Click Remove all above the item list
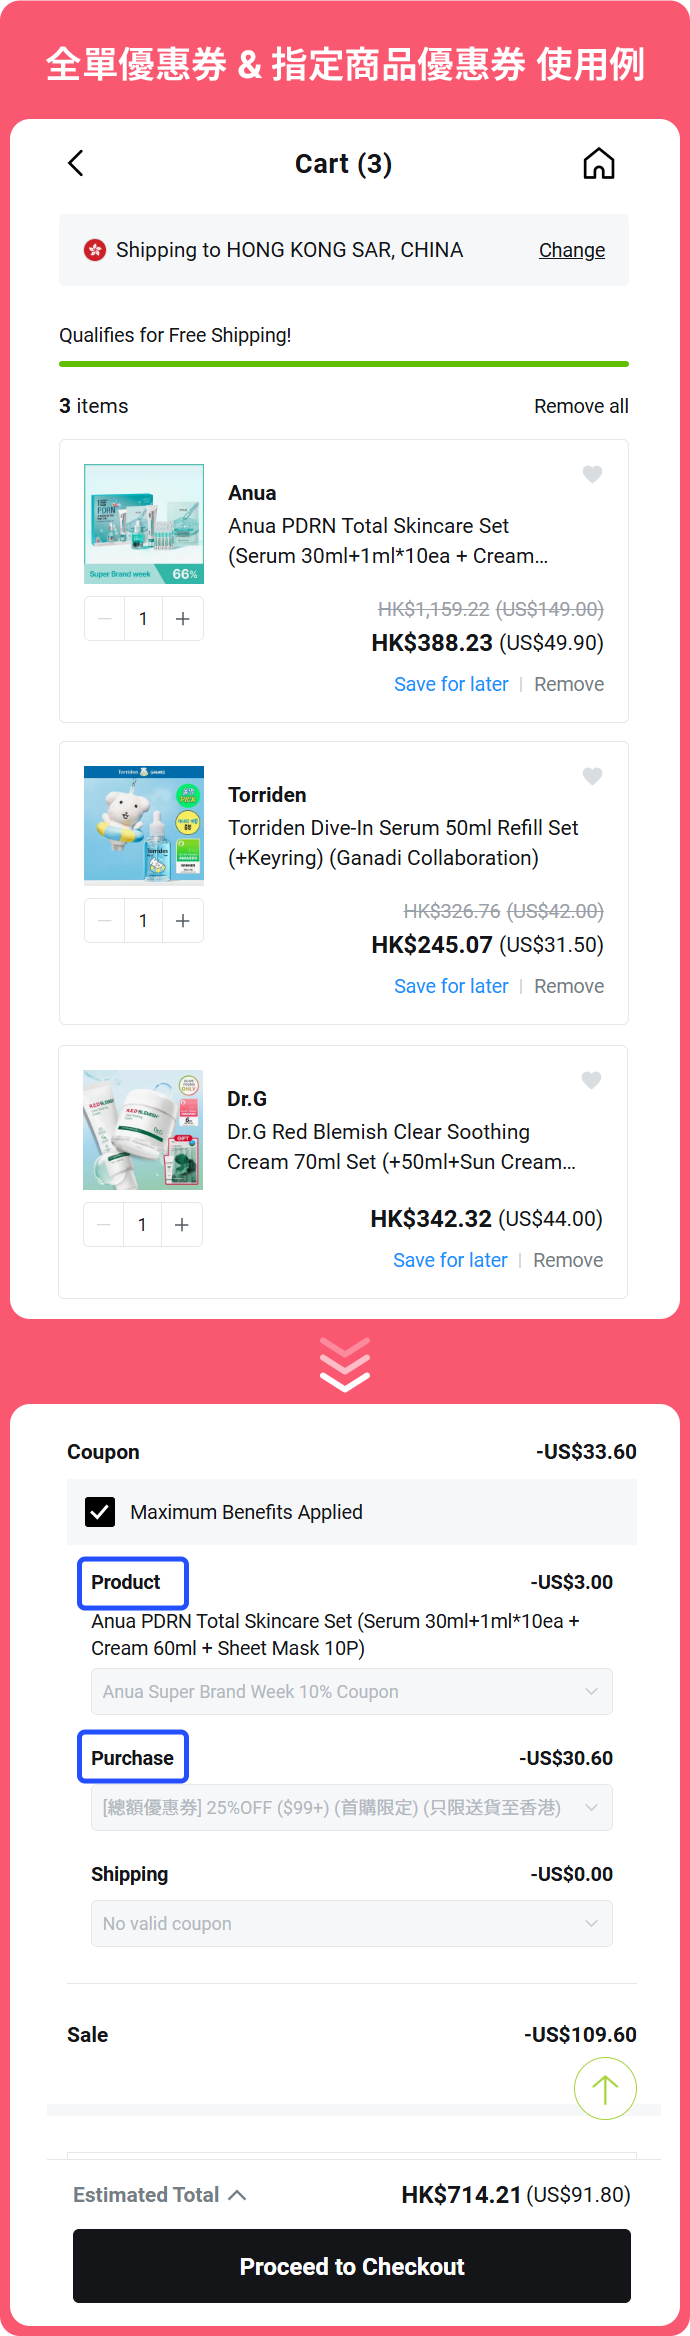The image size is (690, 2336). pyautogui.click(x=581, y=406)
